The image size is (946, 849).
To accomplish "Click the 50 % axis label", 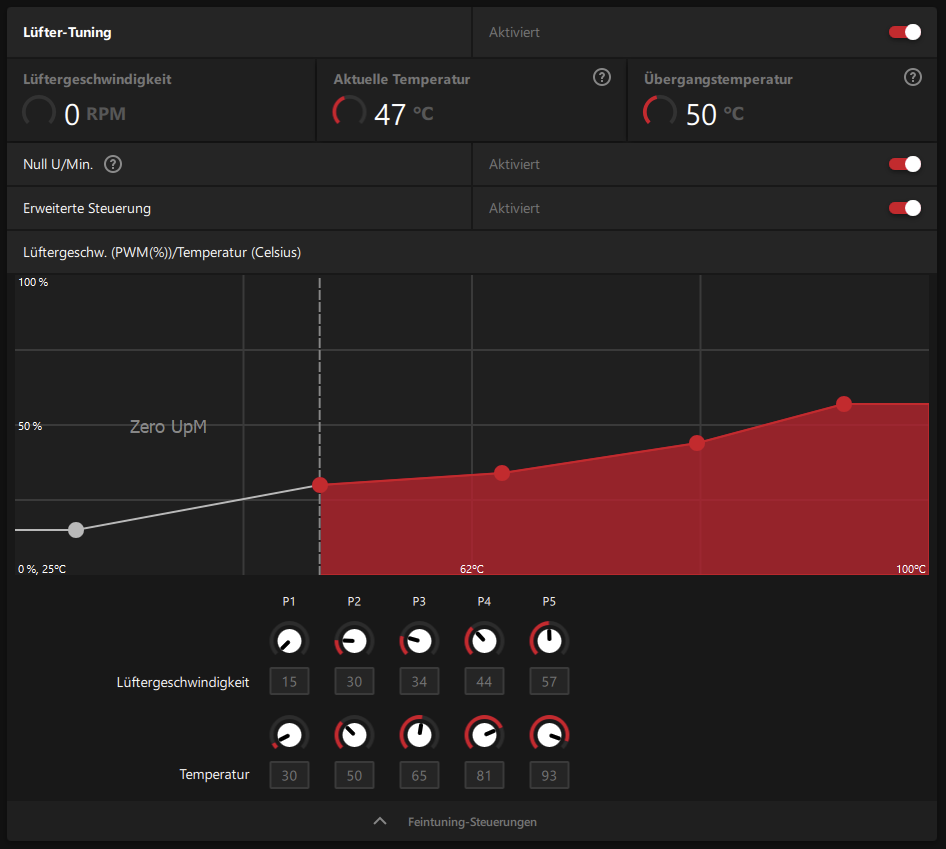I will [30, 426].
